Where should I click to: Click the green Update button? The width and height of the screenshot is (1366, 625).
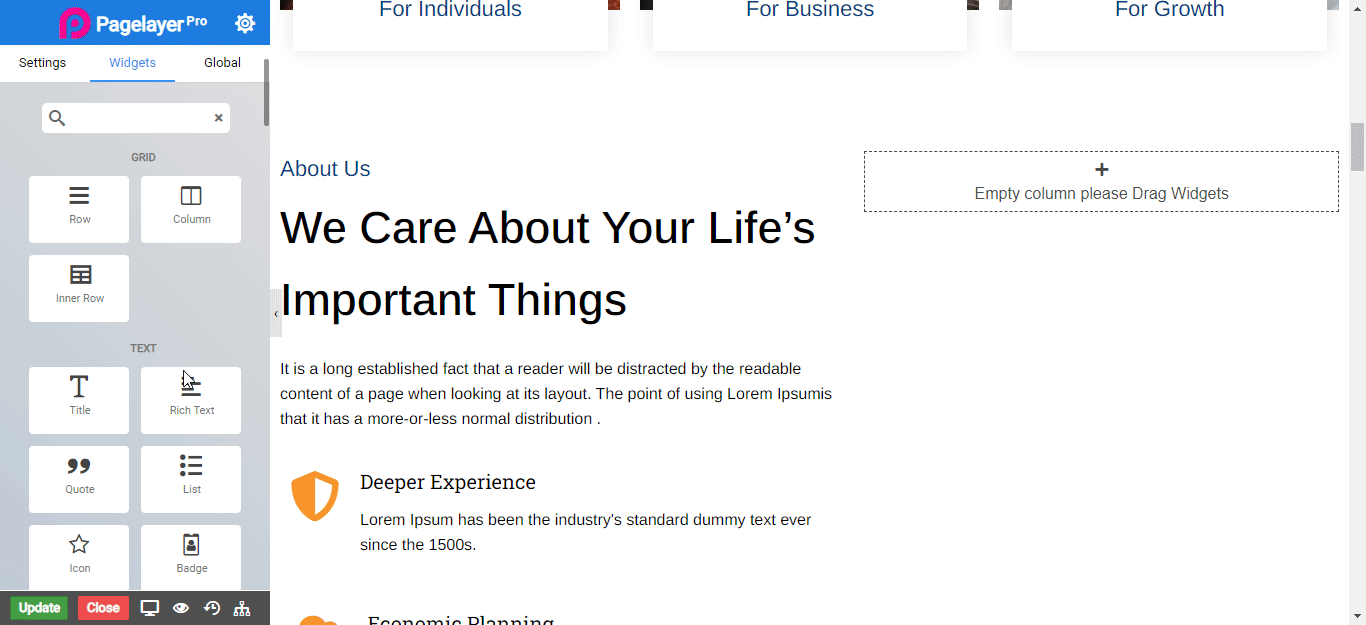[39, 608]
